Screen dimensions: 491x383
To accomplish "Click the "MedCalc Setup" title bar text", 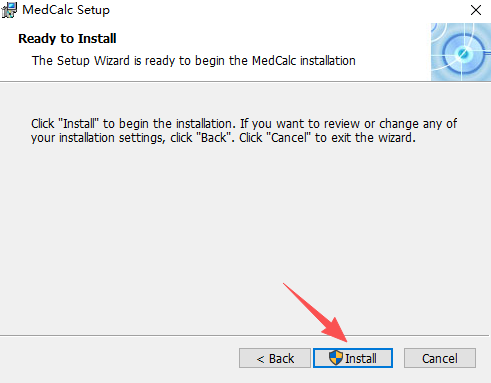I will (x=66, y=10).
